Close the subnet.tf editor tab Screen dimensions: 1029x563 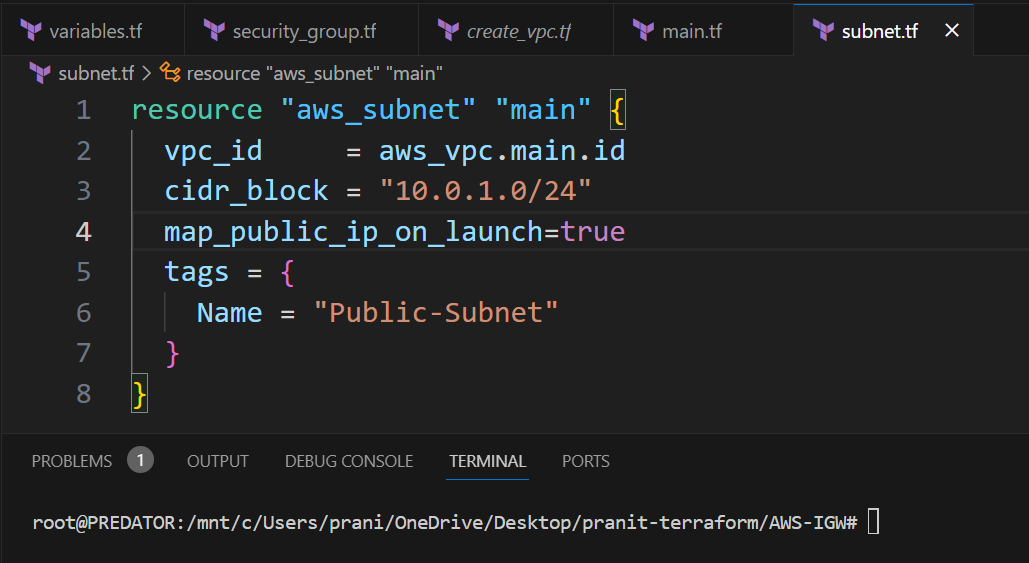(952, 31)
